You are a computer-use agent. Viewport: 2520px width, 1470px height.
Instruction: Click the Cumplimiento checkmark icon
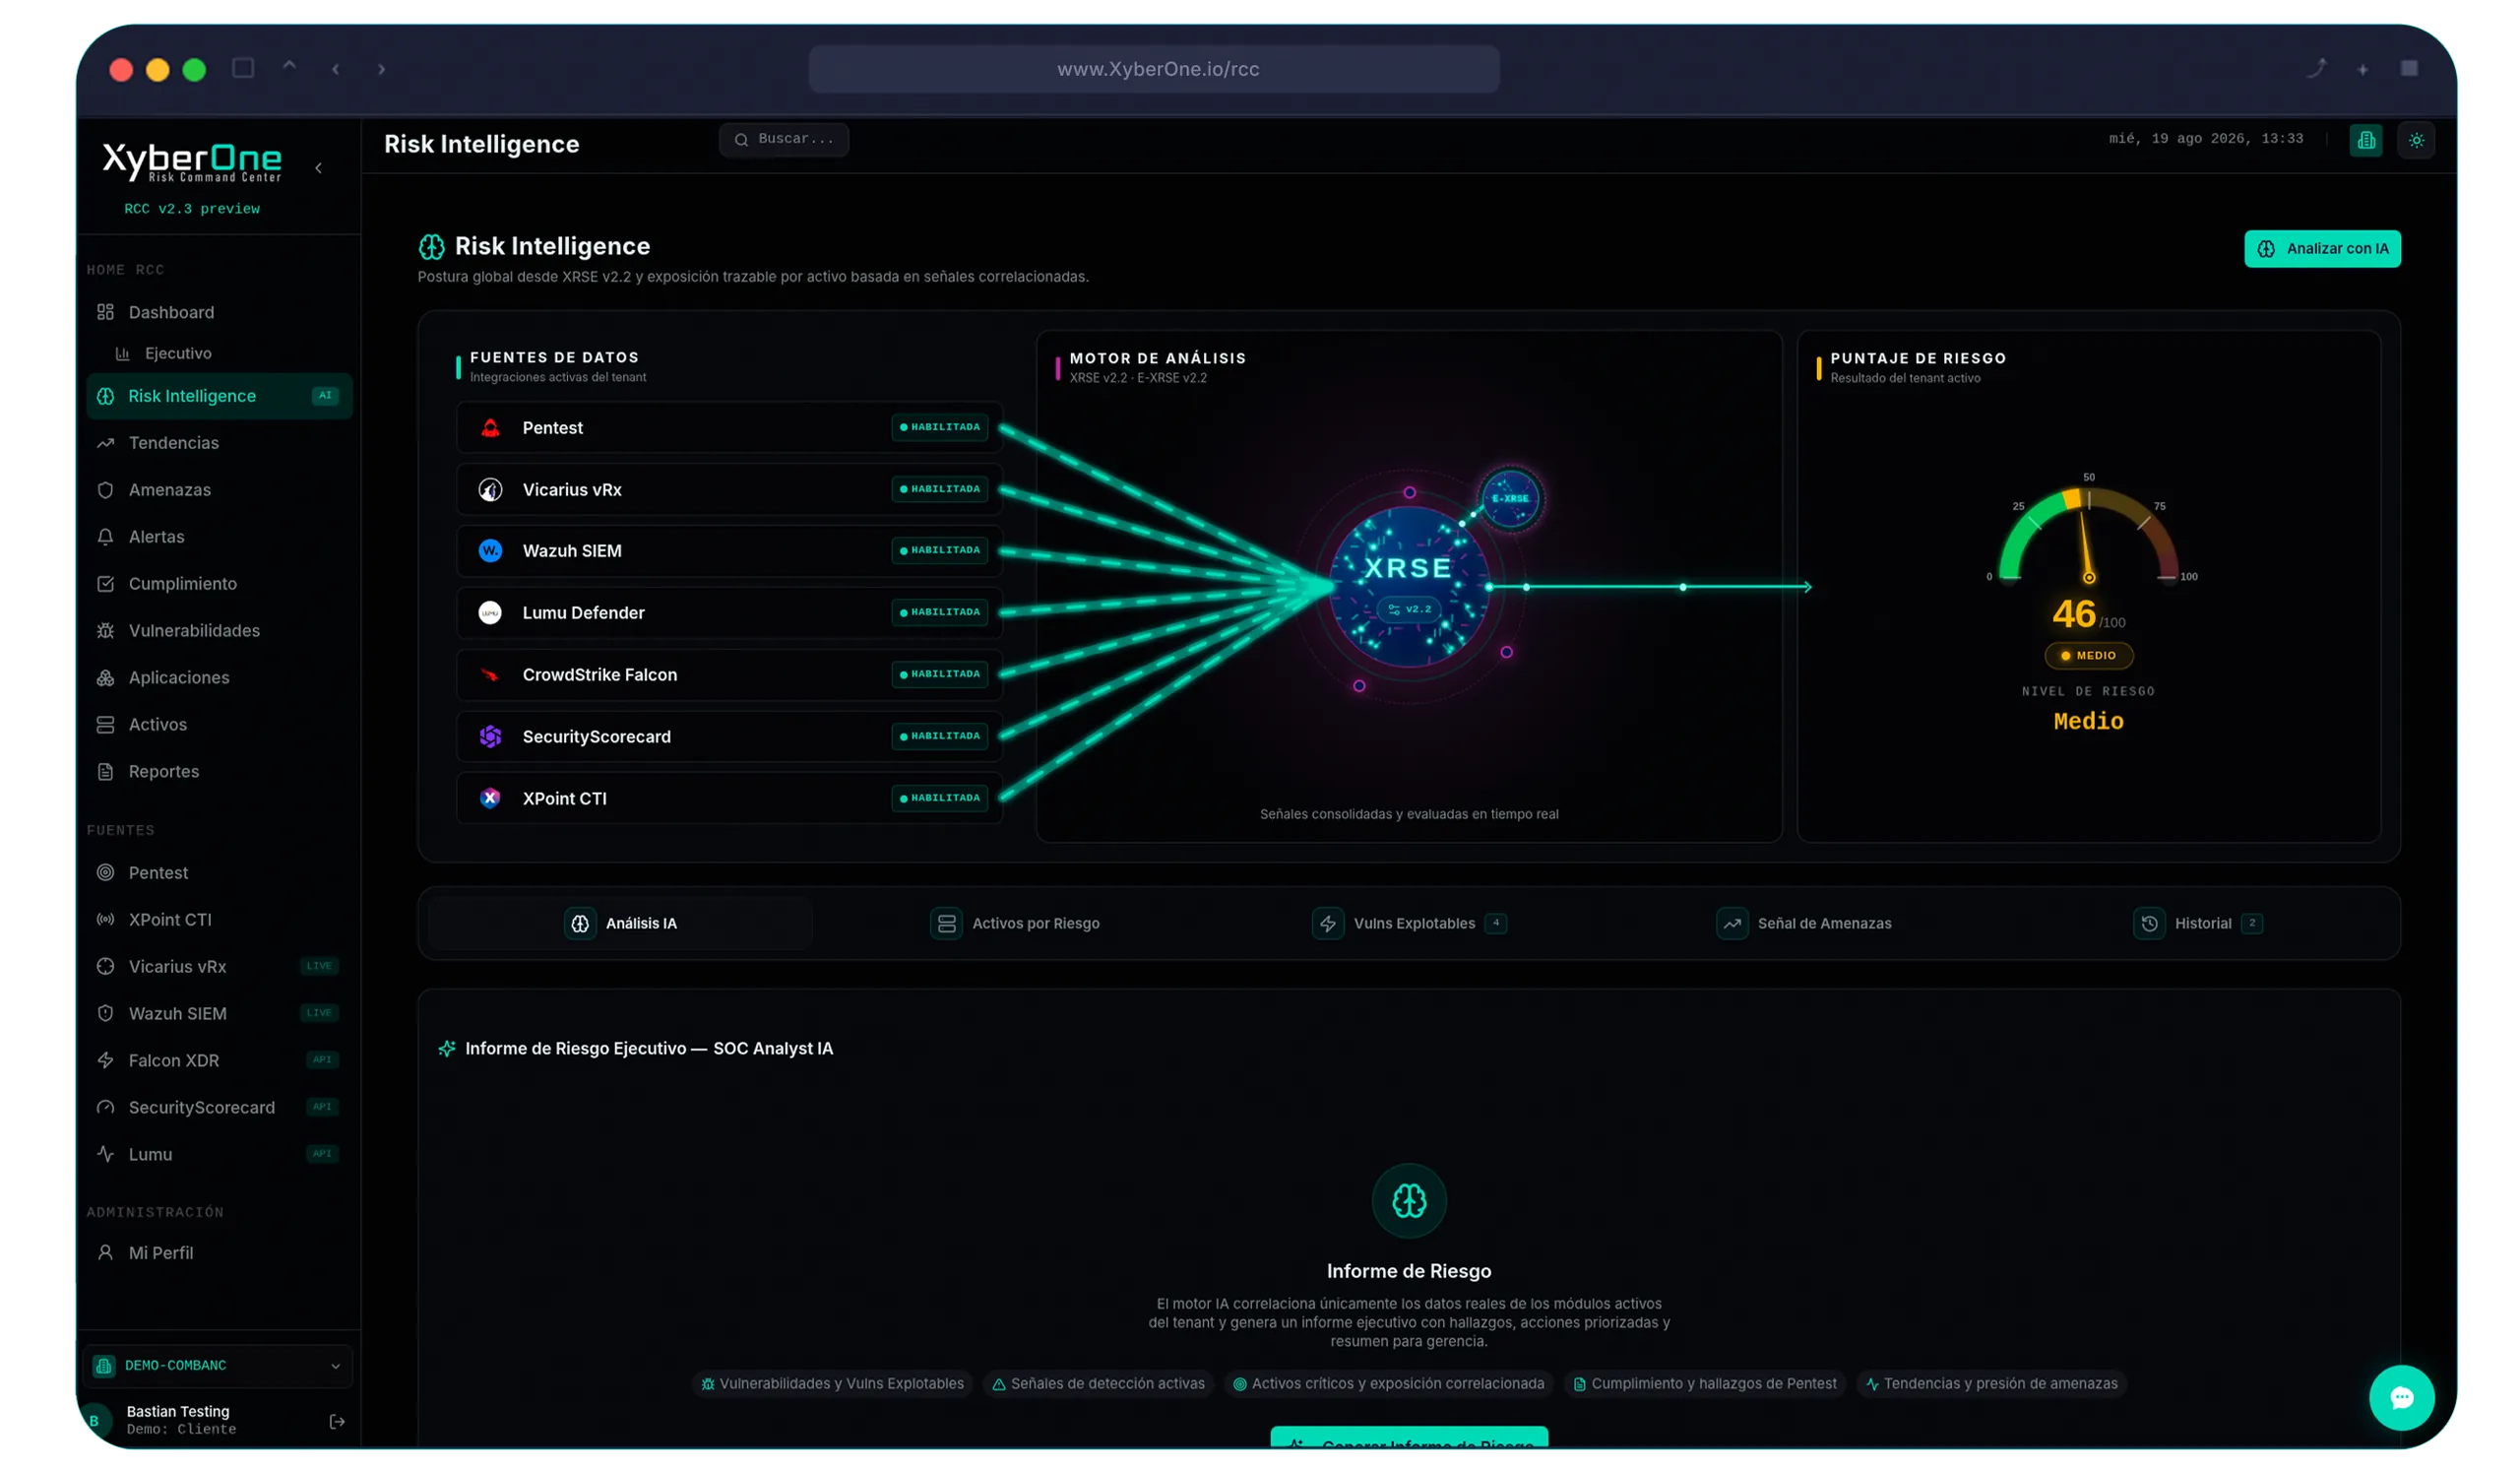pyautogui.click(x=105, y=584)
